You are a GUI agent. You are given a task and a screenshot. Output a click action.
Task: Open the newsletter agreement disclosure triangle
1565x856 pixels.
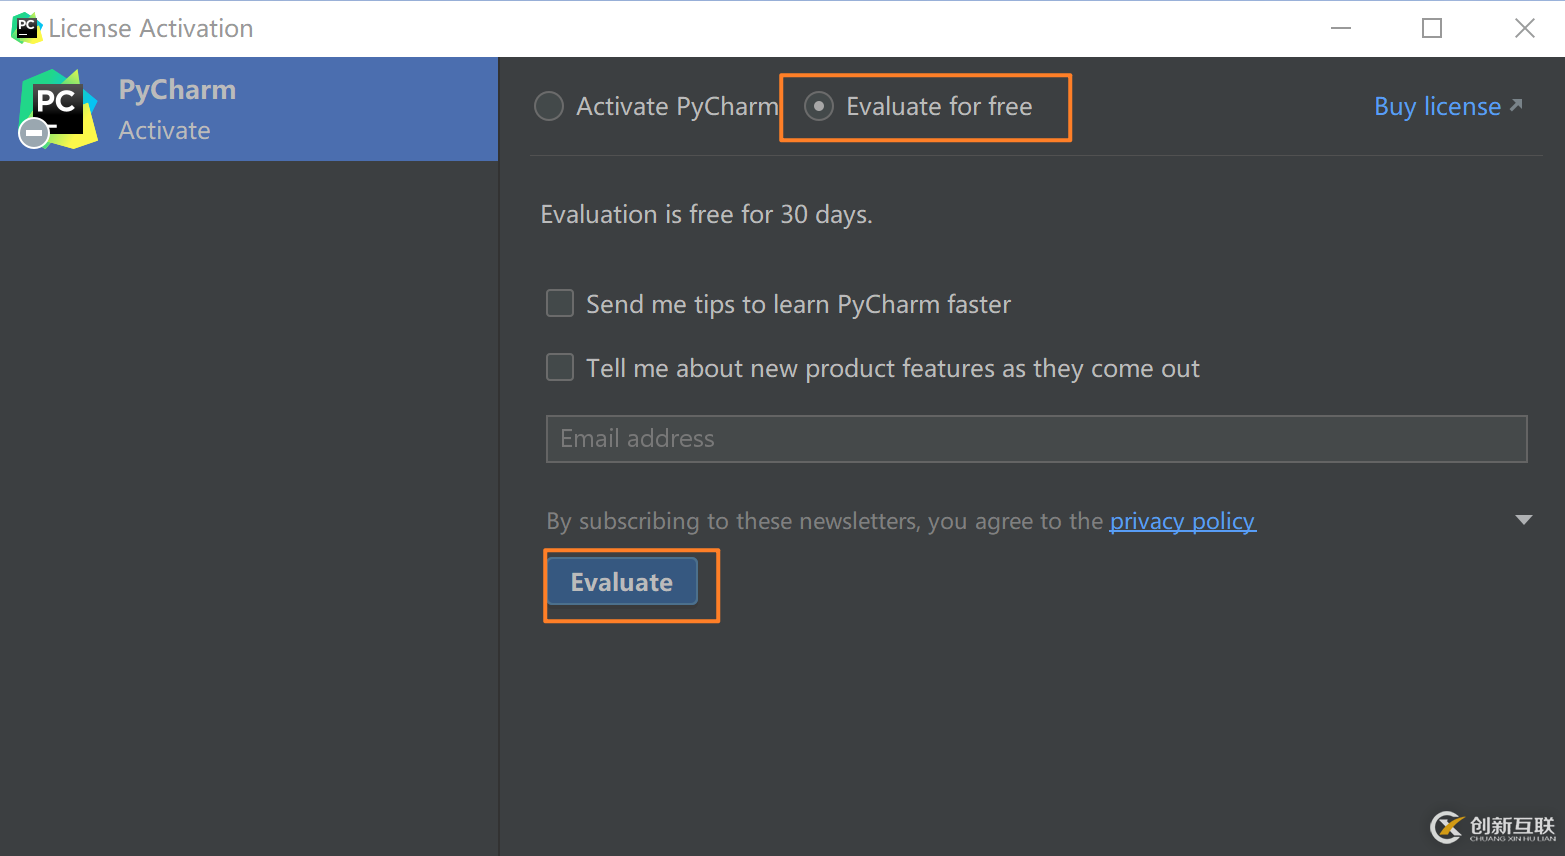click(x=1524, y=519)
